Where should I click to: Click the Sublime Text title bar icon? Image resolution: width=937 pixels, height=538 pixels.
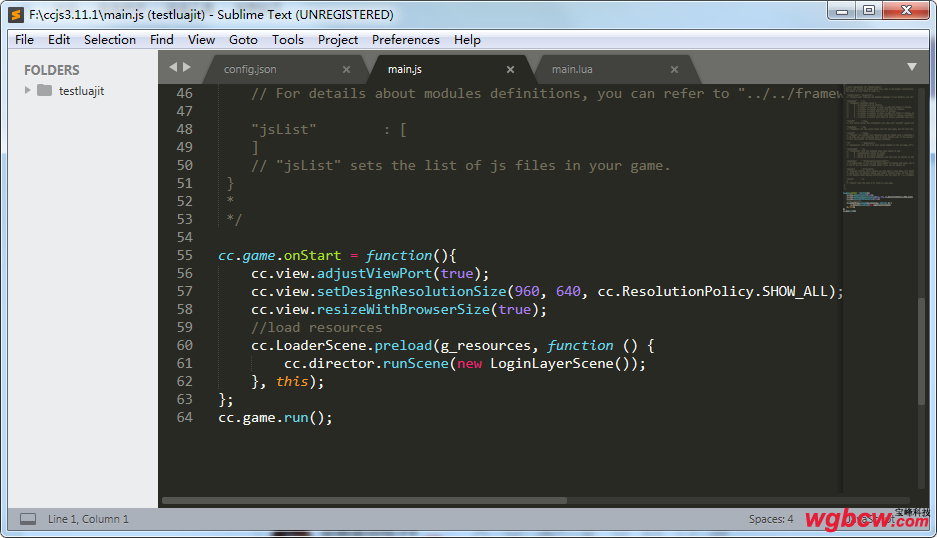(16, 15)
